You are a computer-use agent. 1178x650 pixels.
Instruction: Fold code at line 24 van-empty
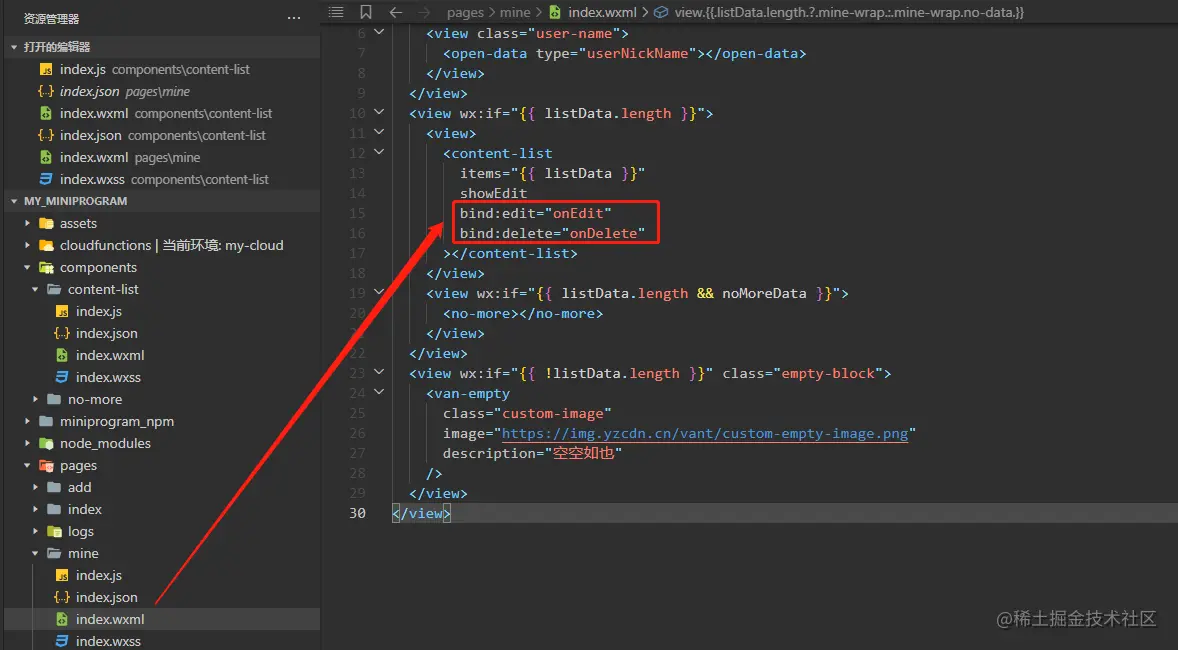(379, 392)
